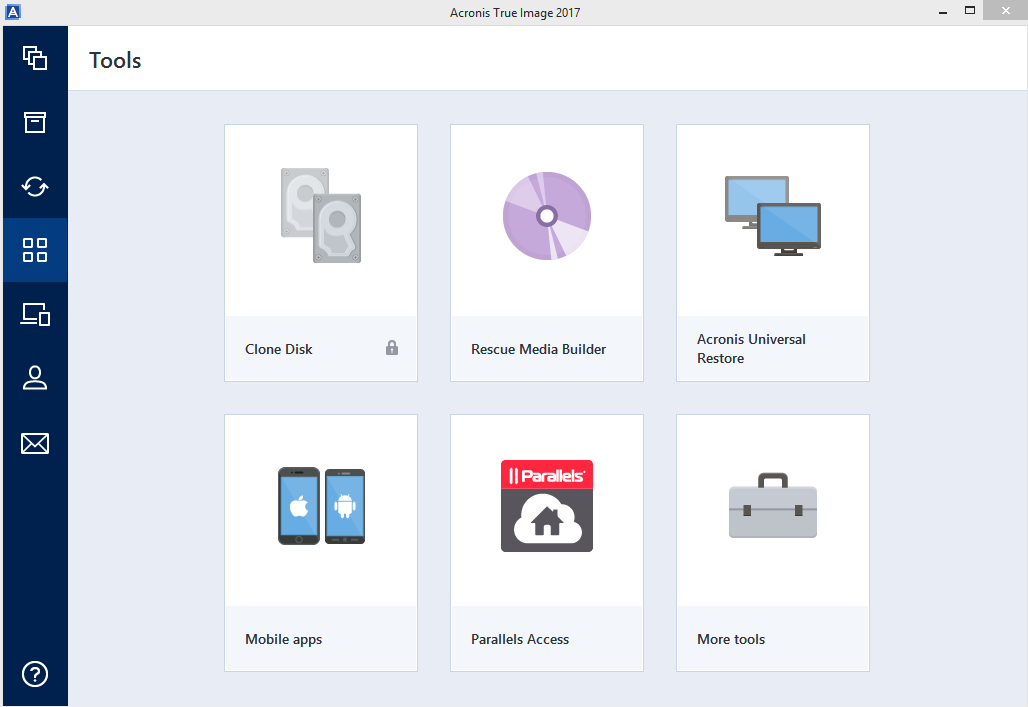Image resolution: width=1028 pixels, height=707 pixels.
Task: Open the Dashboard devices sidebar icon
Action: tap(35, 315)
